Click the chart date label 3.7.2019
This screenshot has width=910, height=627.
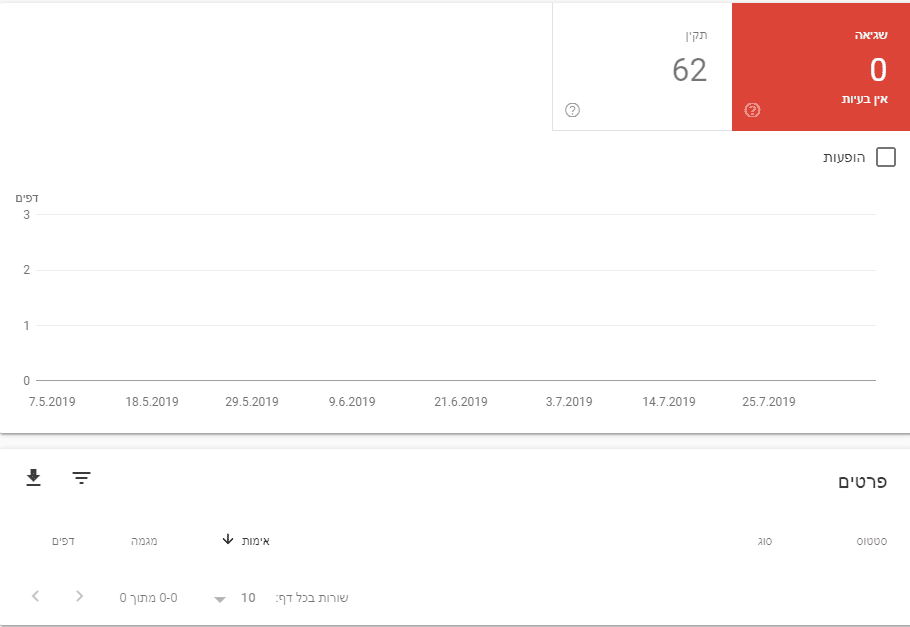click(569, 402)
